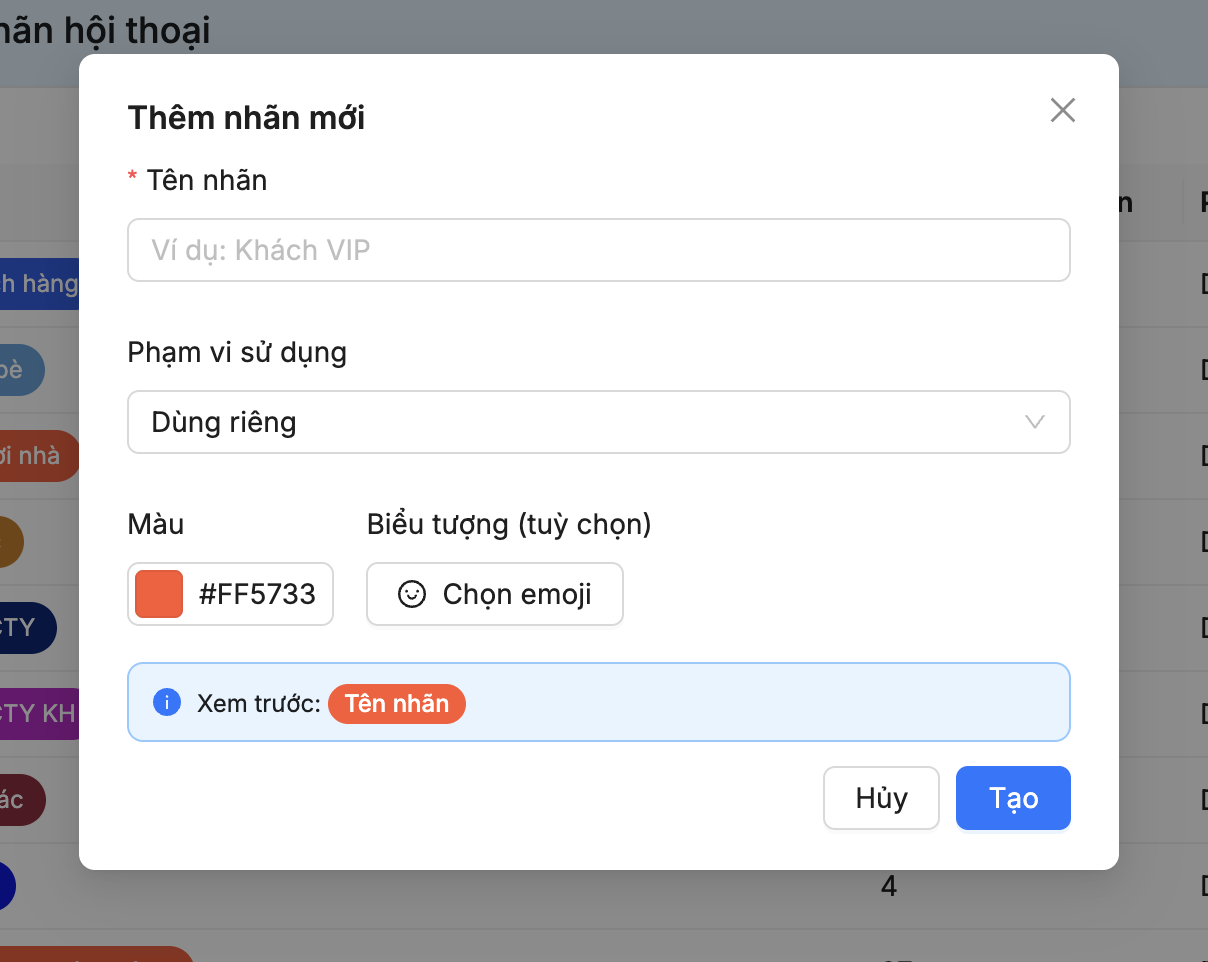This screenshot has height=962, width=1208.
Task: Click the Tên nhãn preview tag
Action: coord(397,703)
